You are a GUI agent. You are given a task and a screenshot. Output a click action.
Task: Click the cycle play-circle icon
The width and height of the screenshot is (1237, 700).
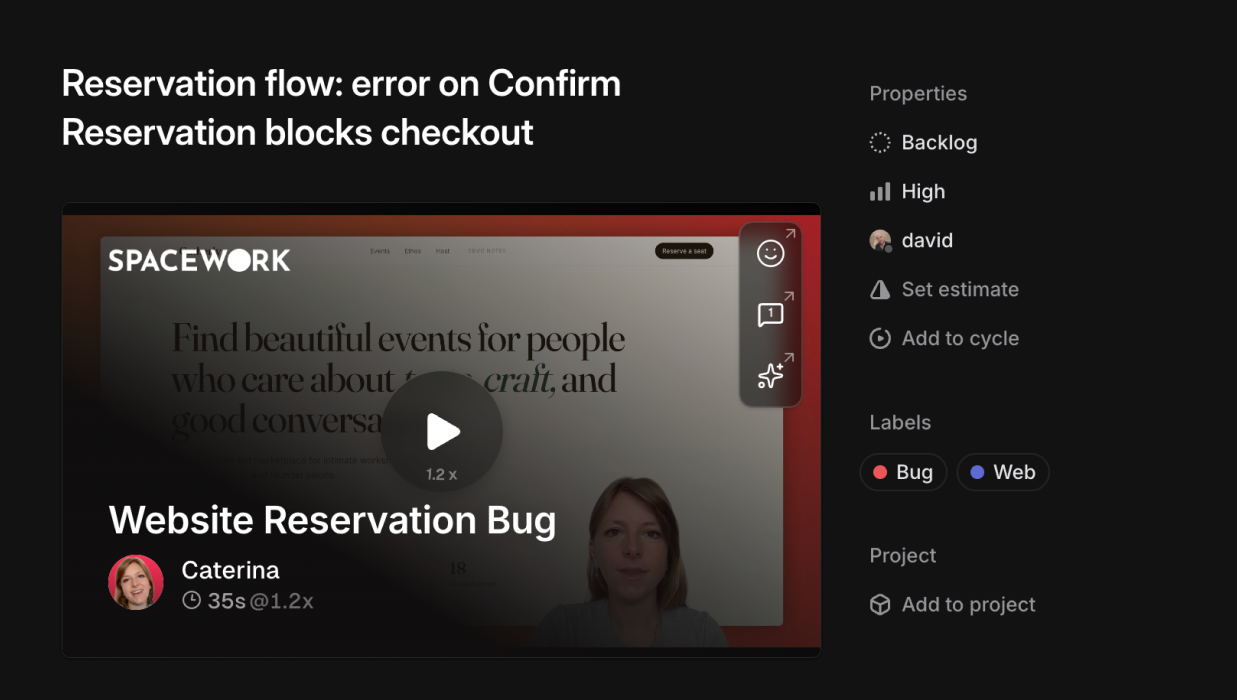tap(880, 338)
